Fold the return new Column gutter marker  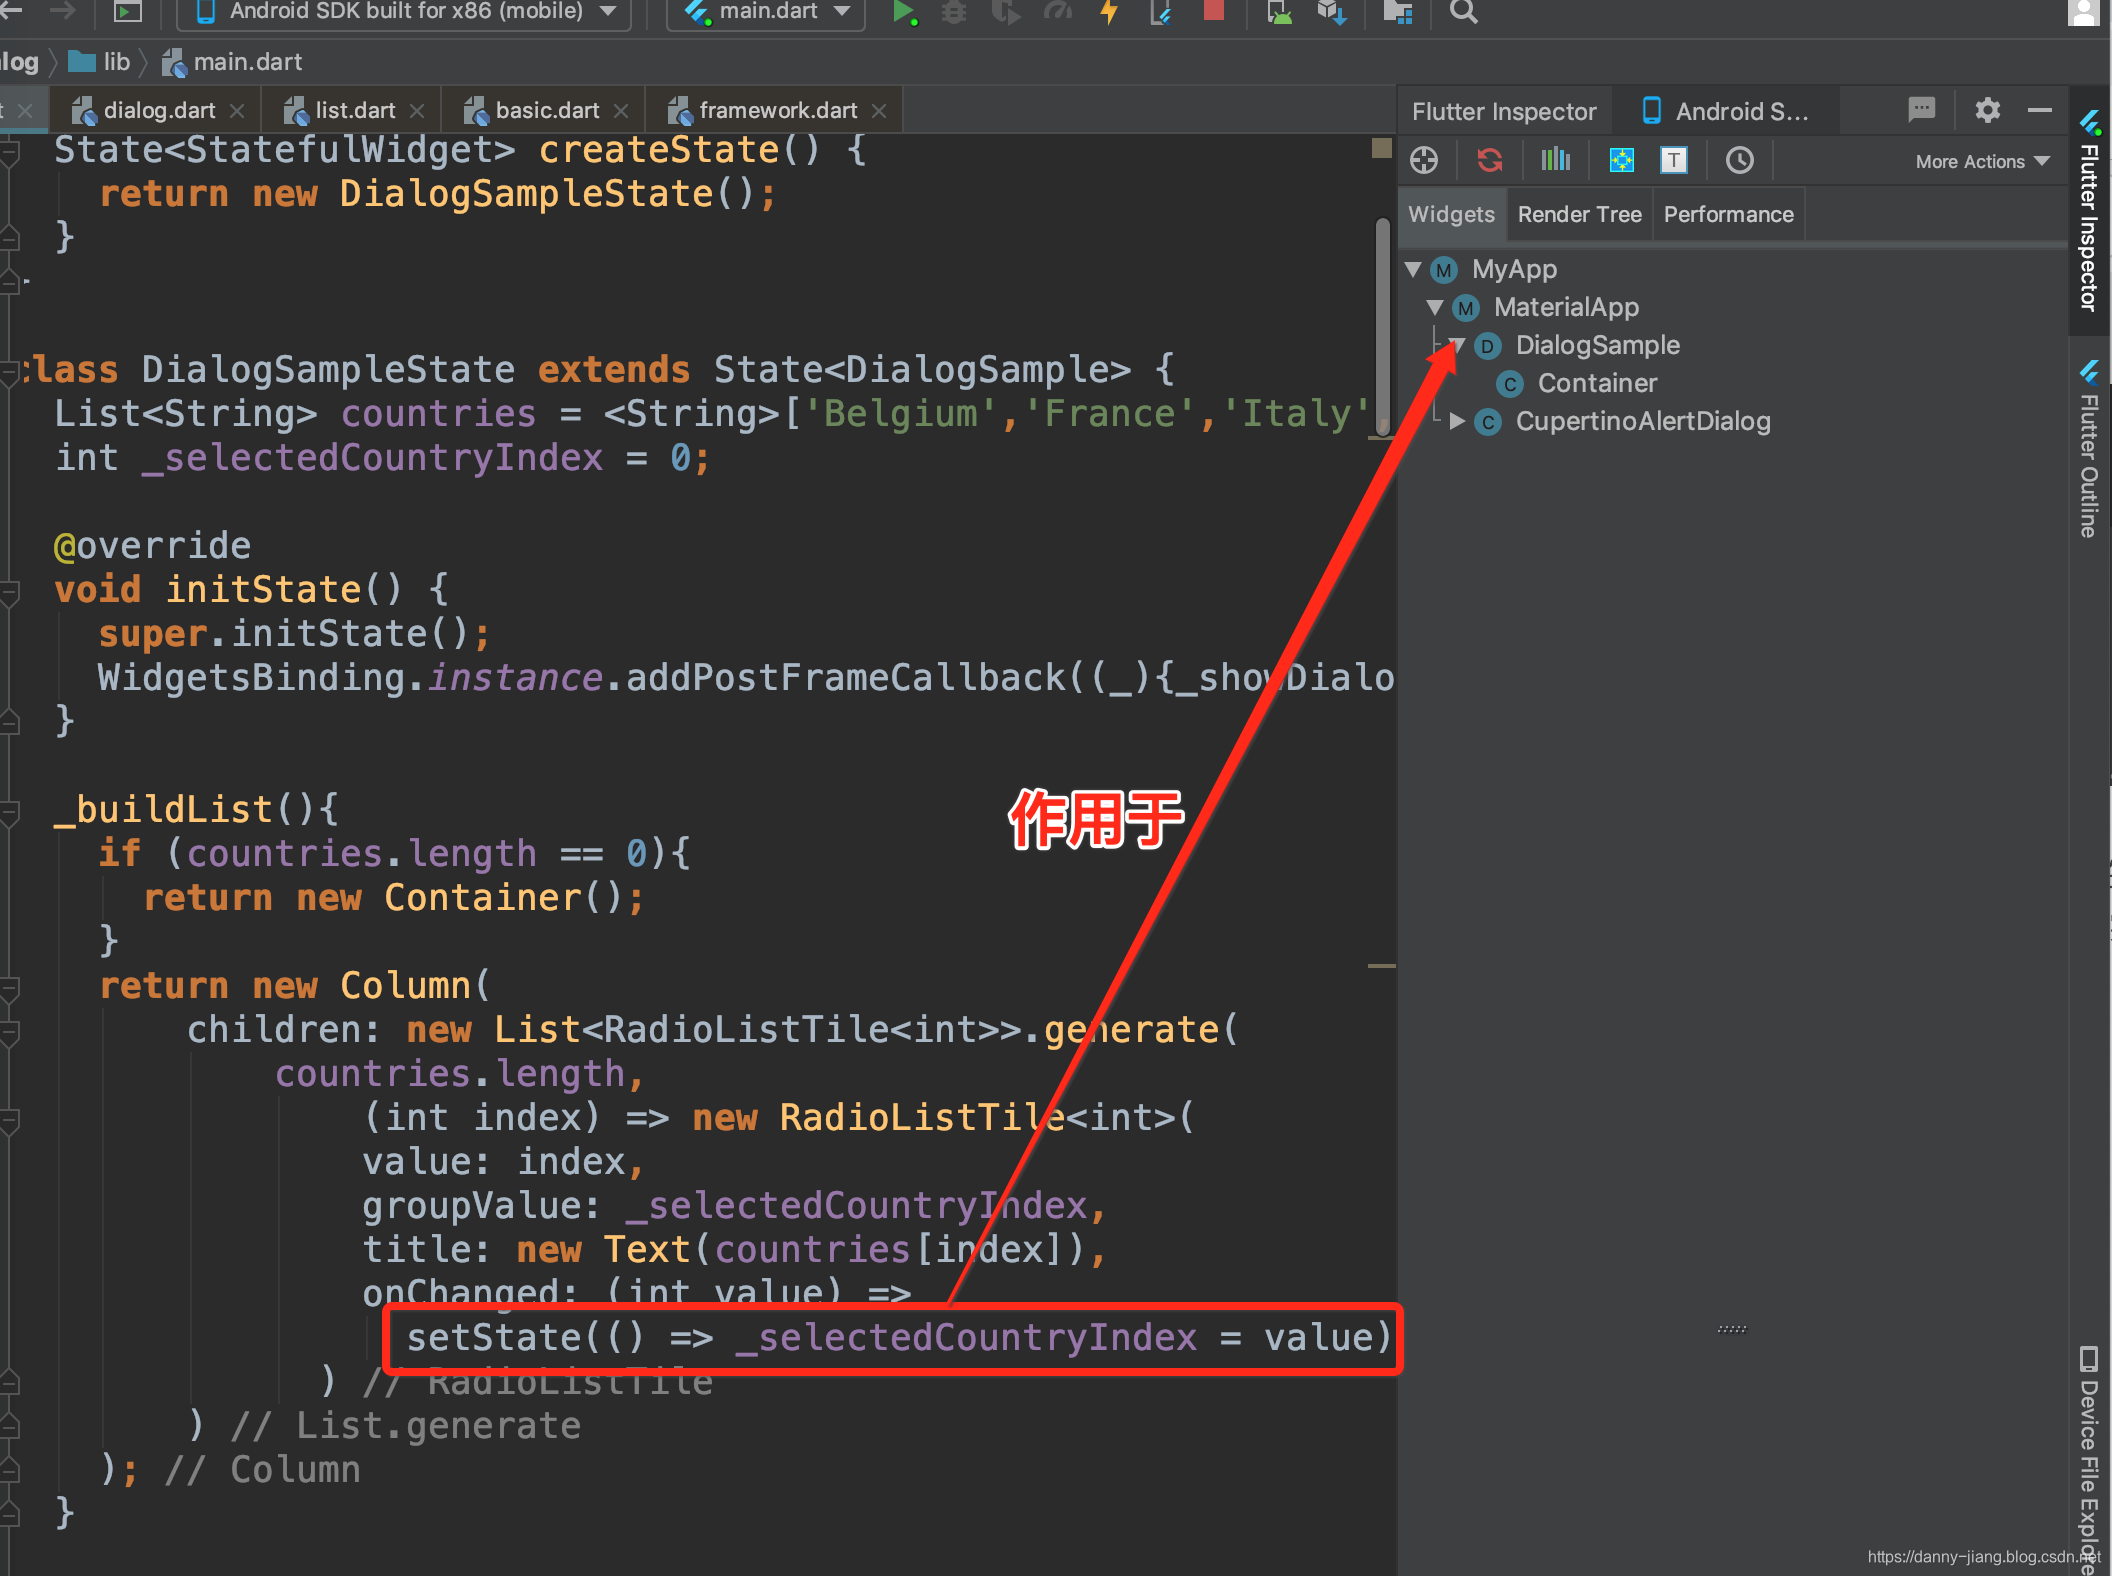pos(10,989)
